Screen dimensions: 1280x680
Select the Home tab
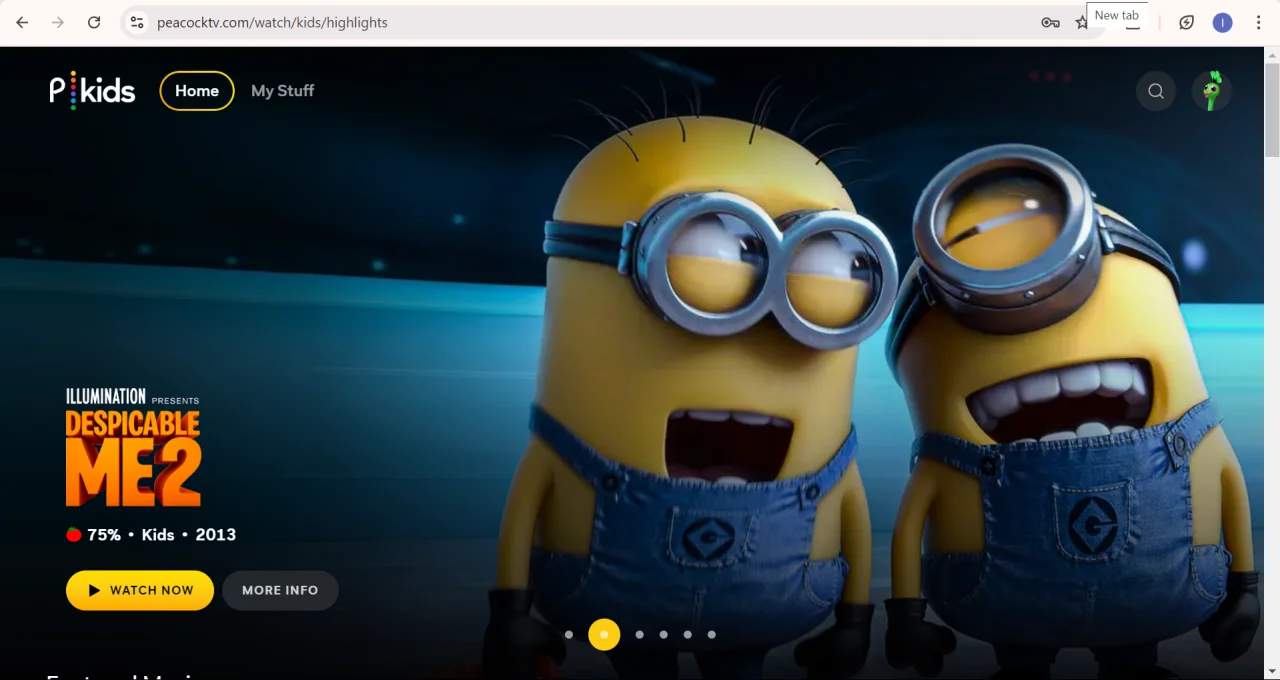[197, 91]
